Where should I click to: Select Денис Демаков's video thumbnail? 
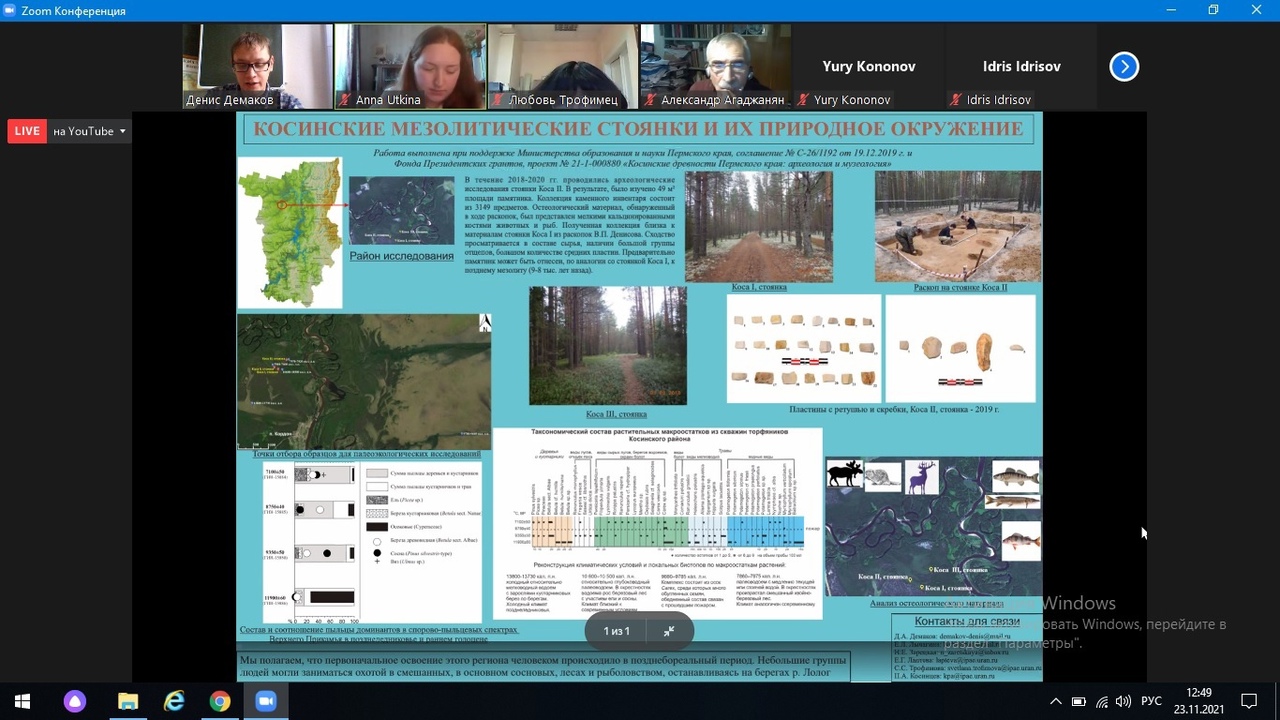[258, 66]
